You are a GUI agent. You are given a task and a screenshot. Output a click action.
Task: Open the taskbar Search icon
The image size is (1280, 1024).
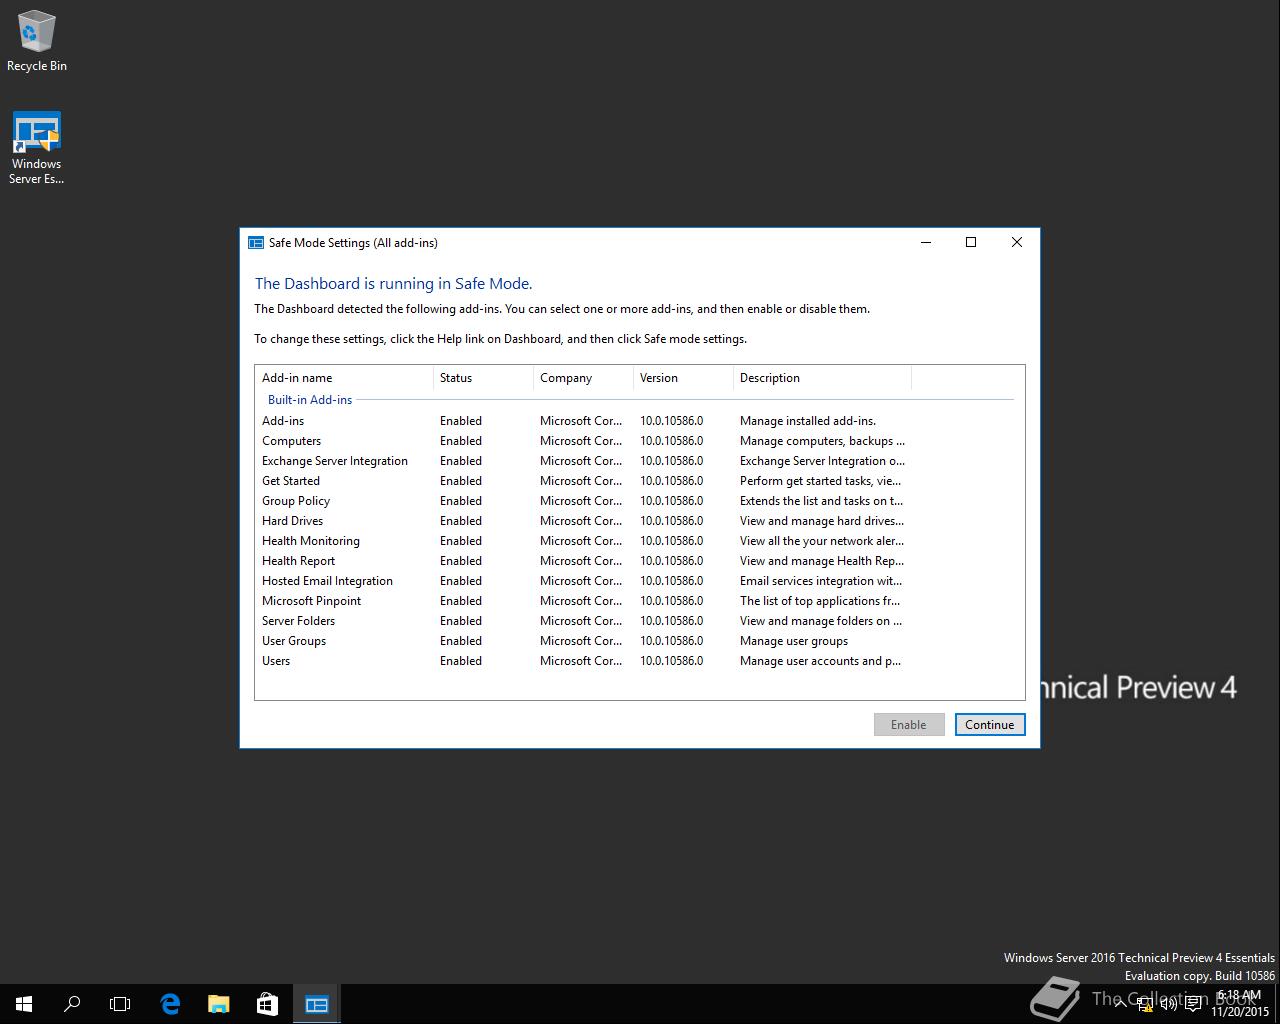click(x=72, y=1004)
